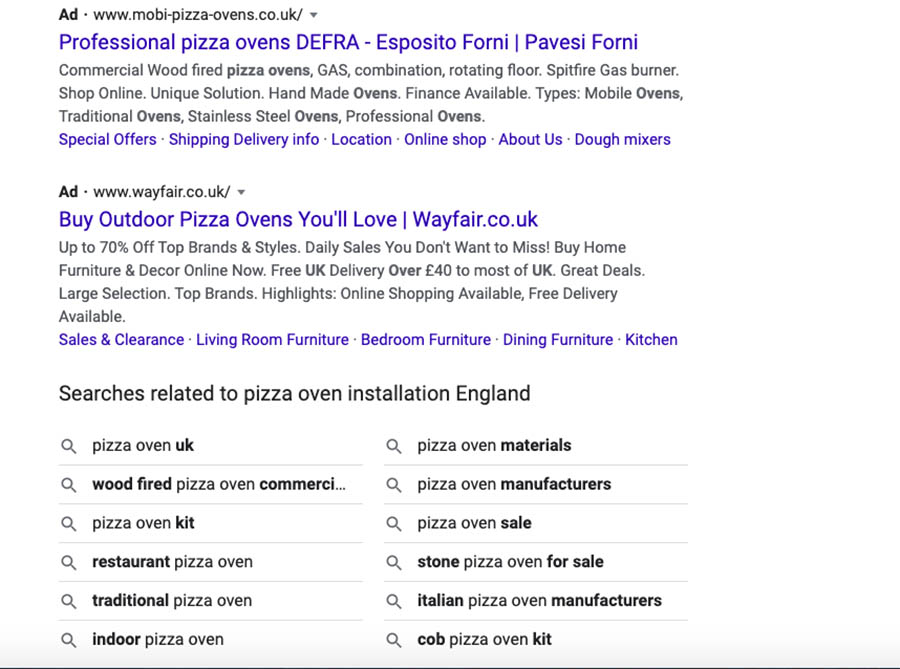The width and height of the screenshot is (900, 669).
Task: Open 'Buy Outdoor Pizza Ovens You'll Love' title
Action: [x=298, y=219]
